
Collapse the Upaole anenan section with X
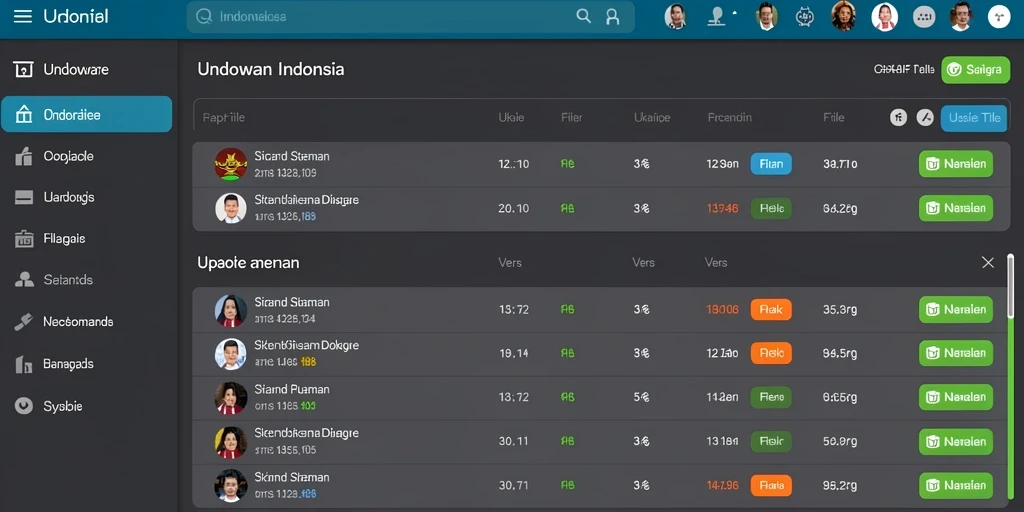(x=987, y=263)
